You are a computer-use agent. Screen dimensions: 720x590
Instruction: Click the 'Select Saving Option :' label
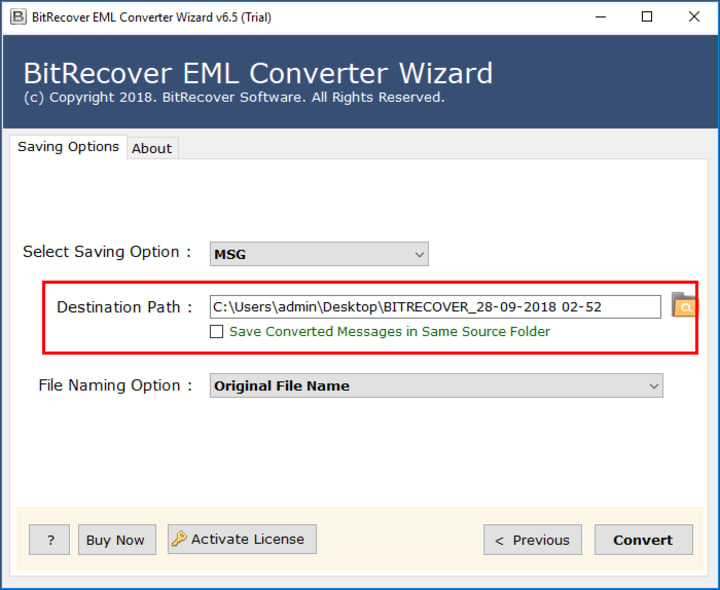[x=107, y=252]
